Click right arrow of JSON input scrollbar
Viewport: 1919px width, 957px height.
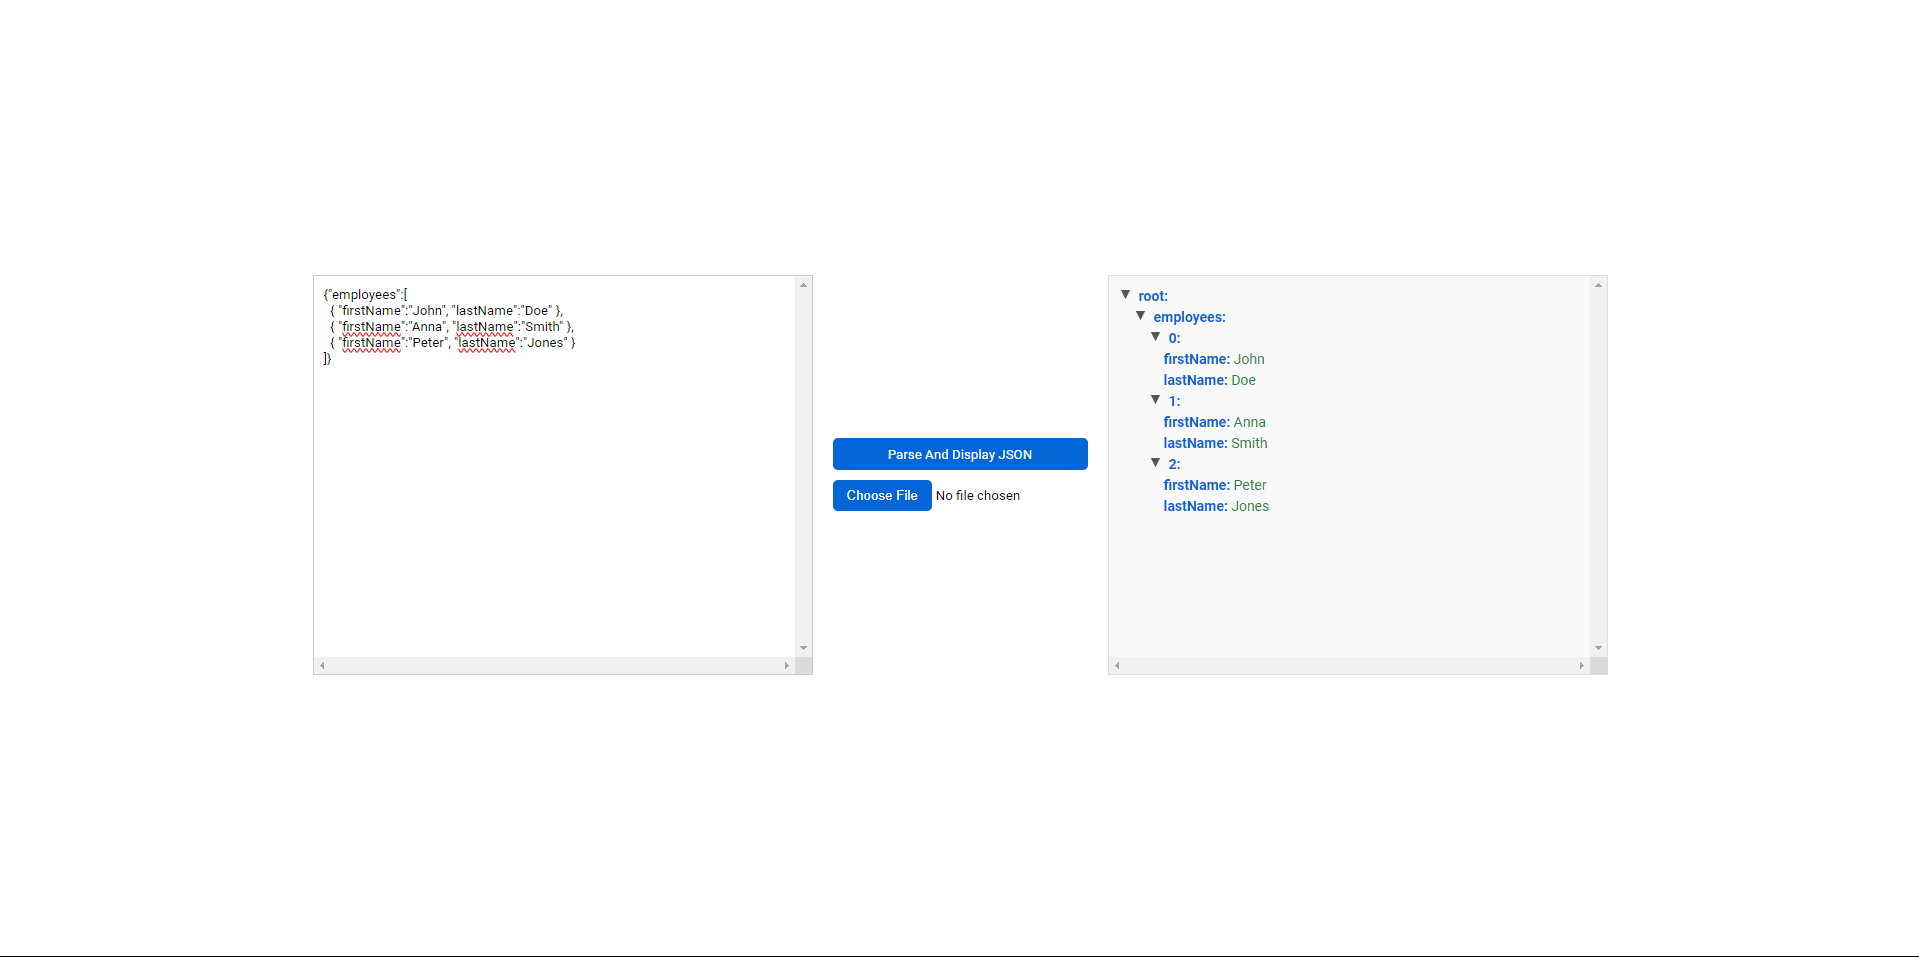click(x=786, y=665)
